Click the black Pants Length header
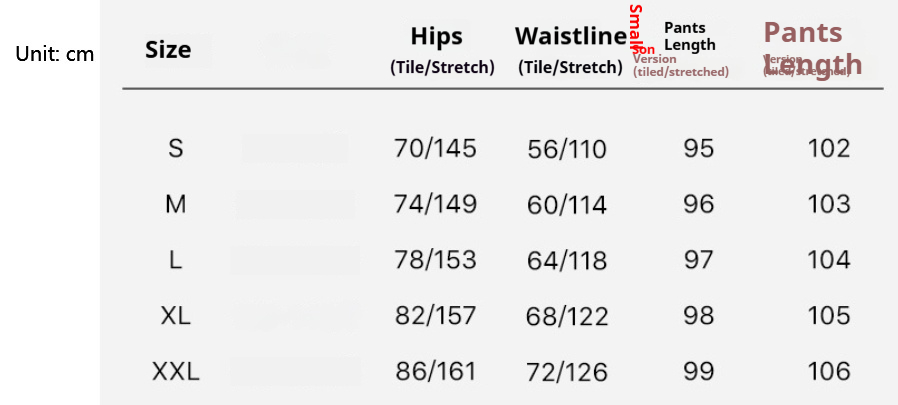This screenshot has width=898, height=405. coord(690,36)
